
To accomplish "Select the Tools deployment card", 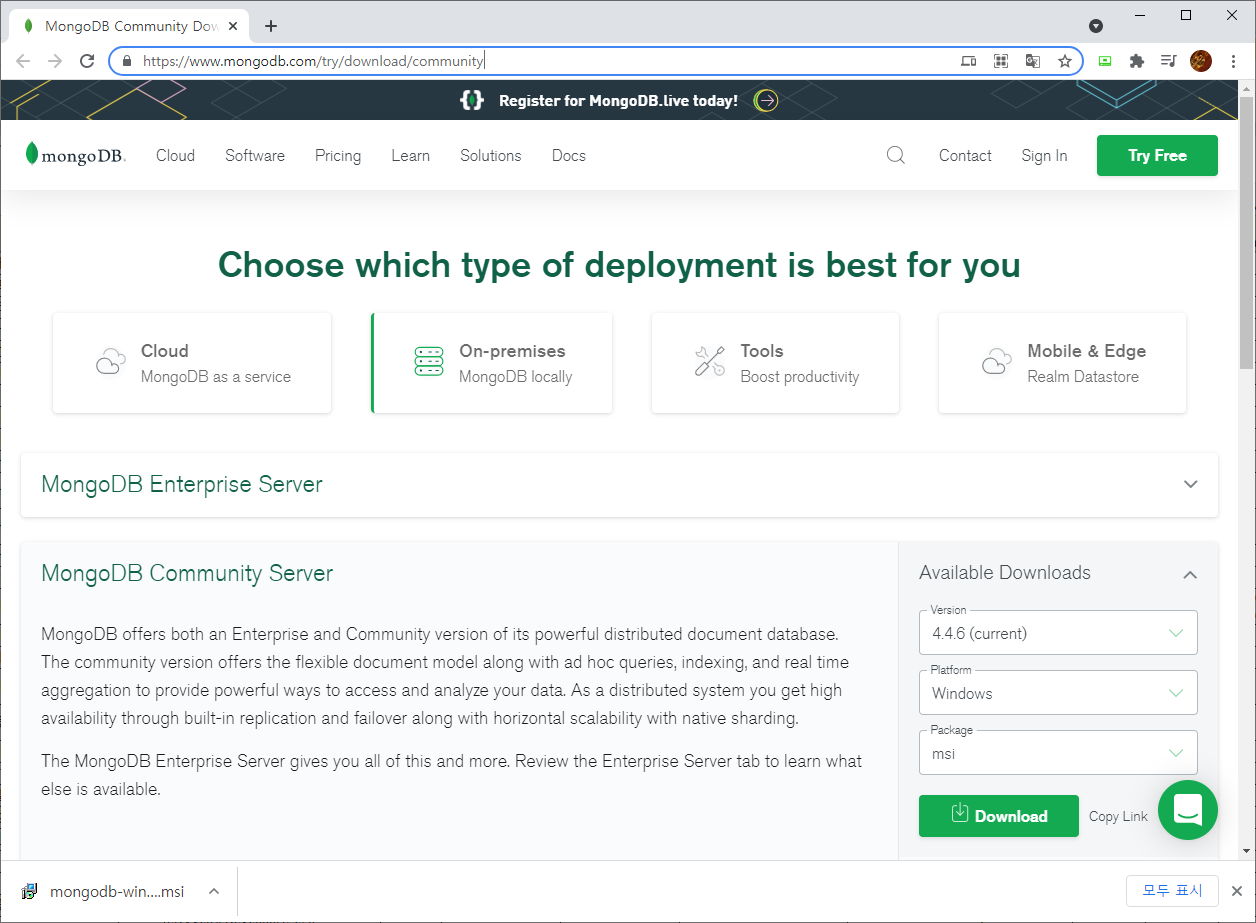I will pyautogui.click(x=775, y=363).
